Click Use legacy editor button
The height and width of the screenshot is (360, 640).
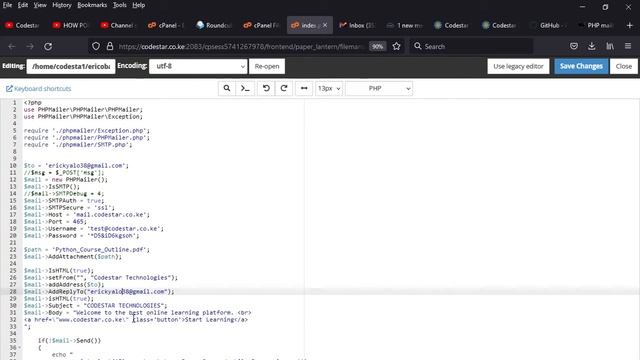518,66
